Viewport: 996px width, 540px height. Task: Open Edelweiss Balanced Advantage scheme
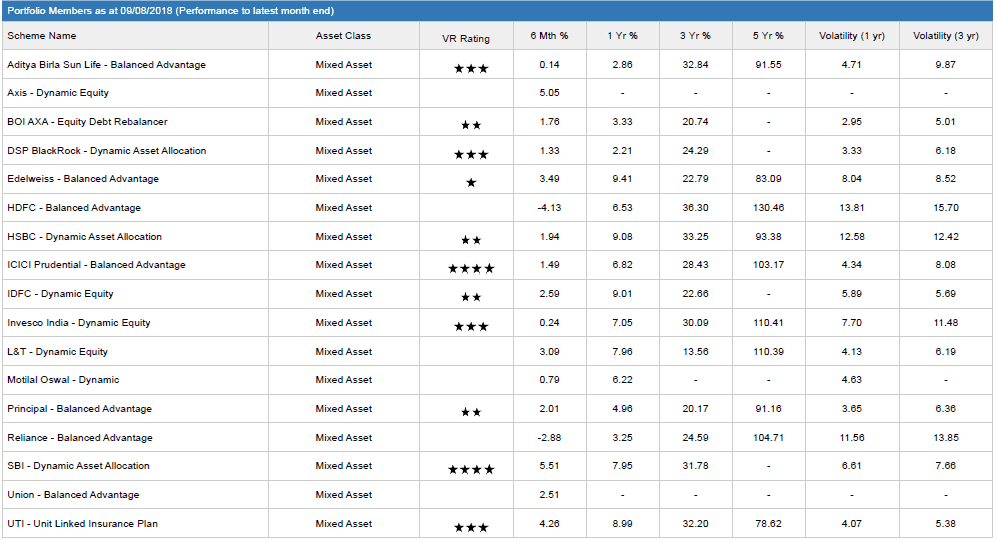tap(83, 179)
